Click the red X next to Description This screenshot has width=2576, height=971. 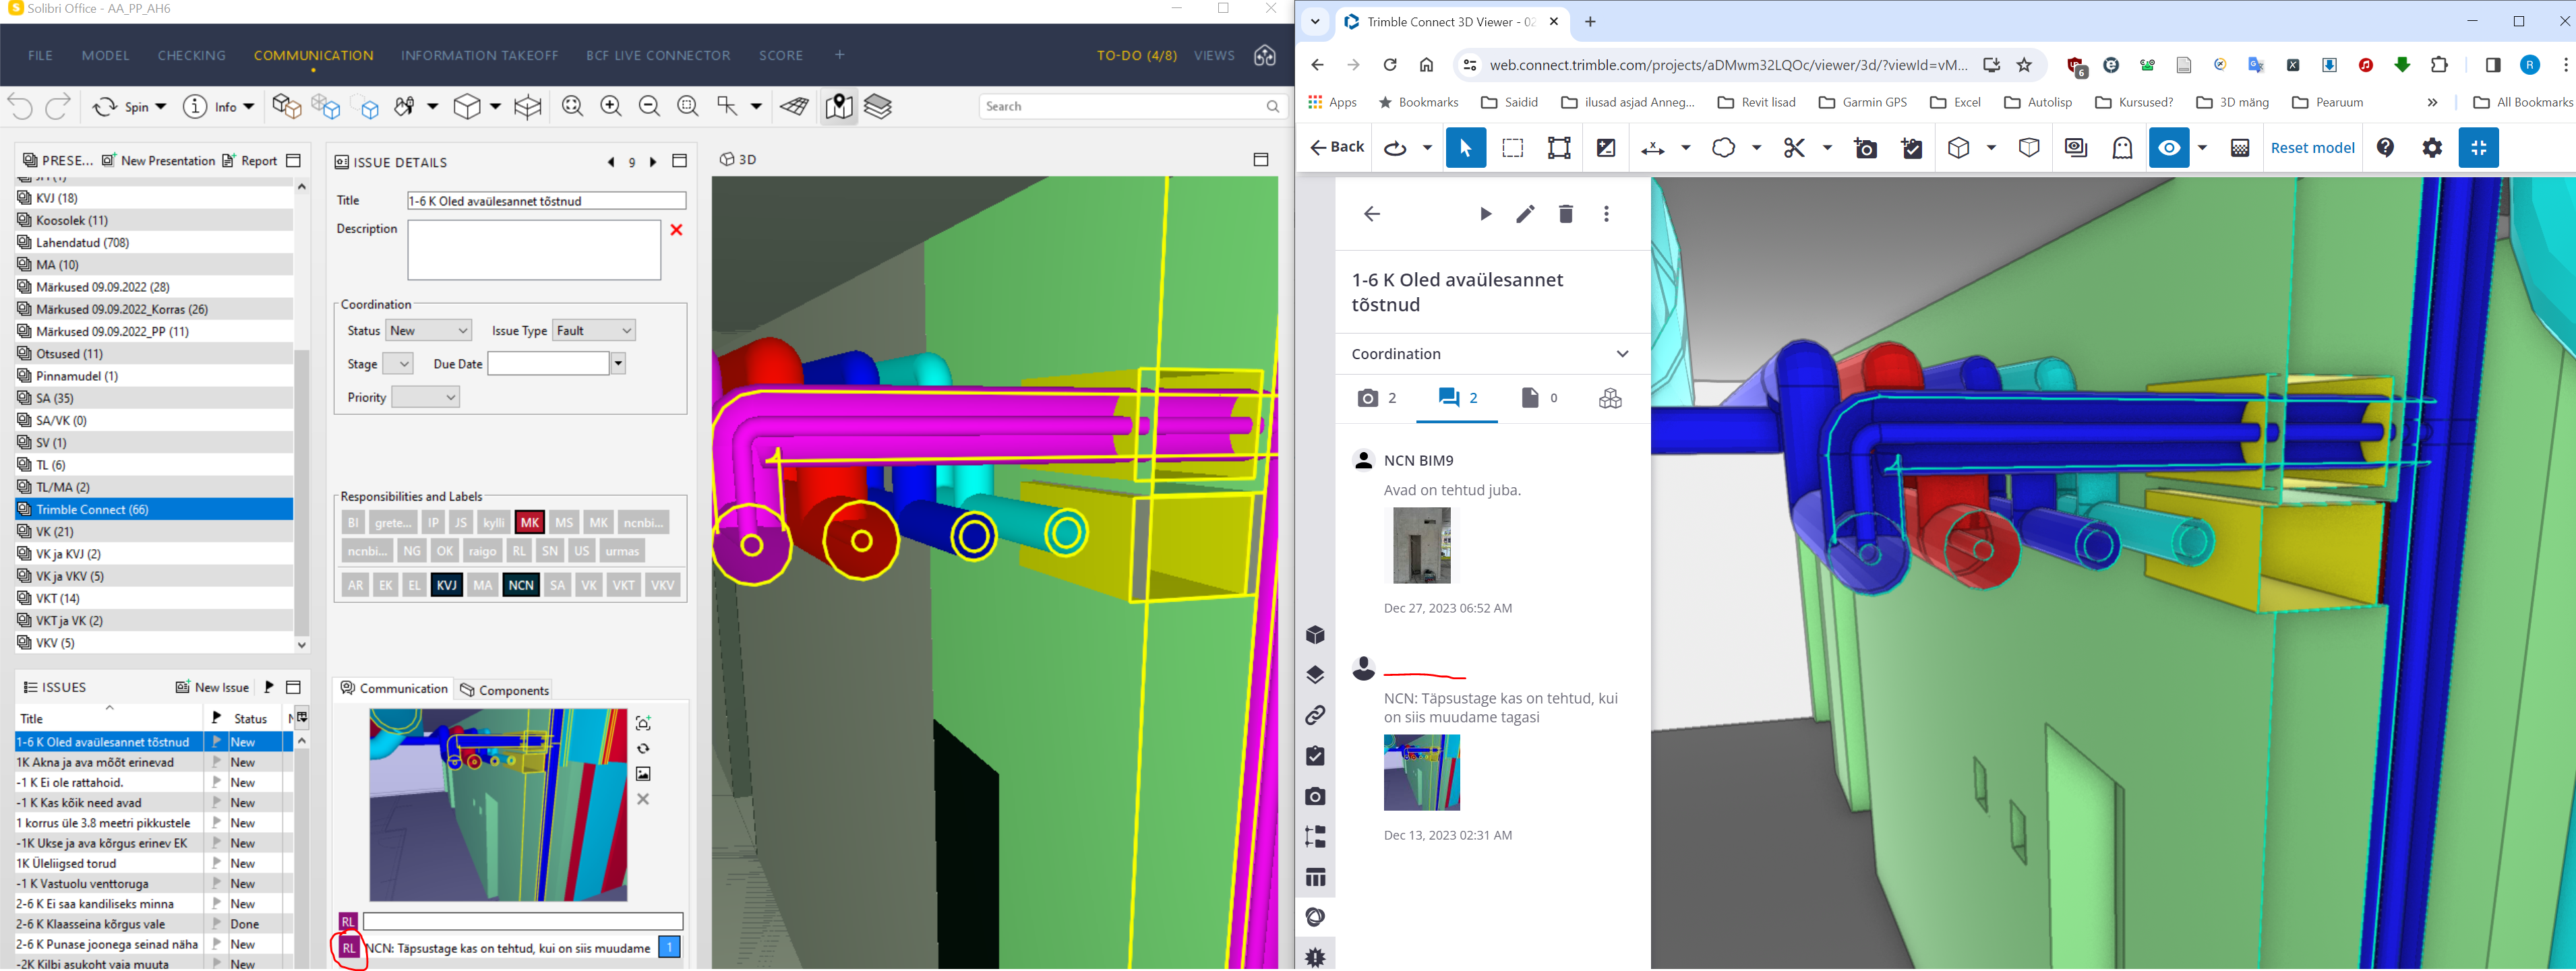pos(676,230)
